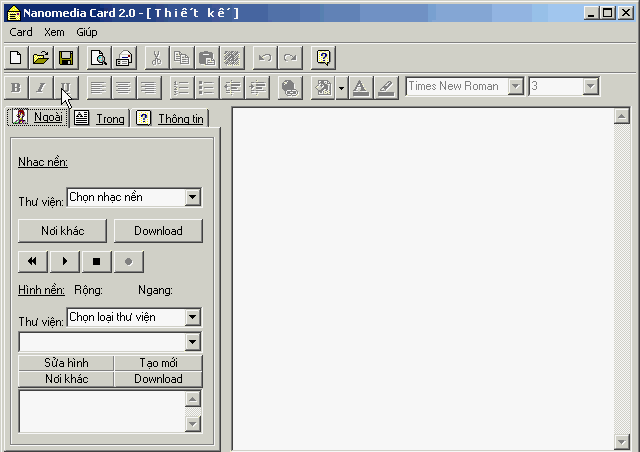
Task: Click the Download button under Nhạc nền
Action: pos(158,231)
